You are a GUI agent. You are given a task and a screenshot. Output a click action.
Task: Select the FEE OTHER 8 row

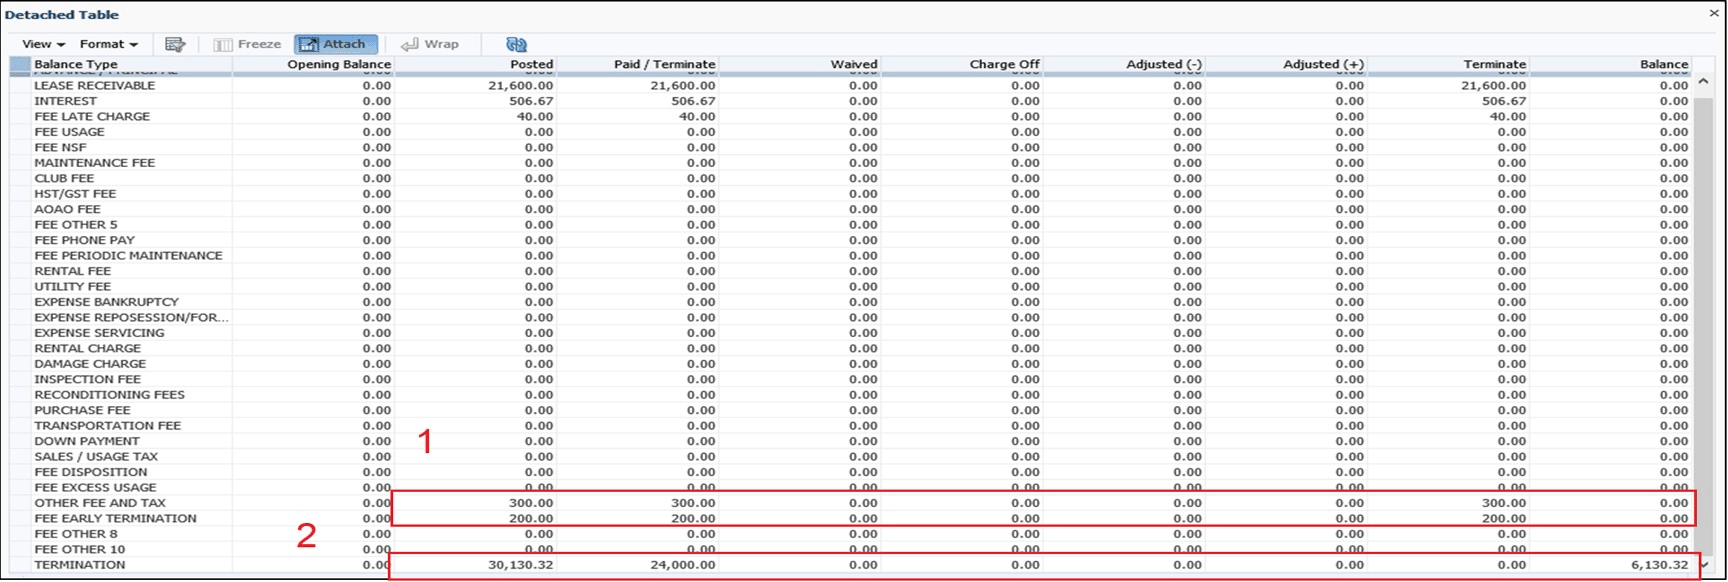(850, 535)
